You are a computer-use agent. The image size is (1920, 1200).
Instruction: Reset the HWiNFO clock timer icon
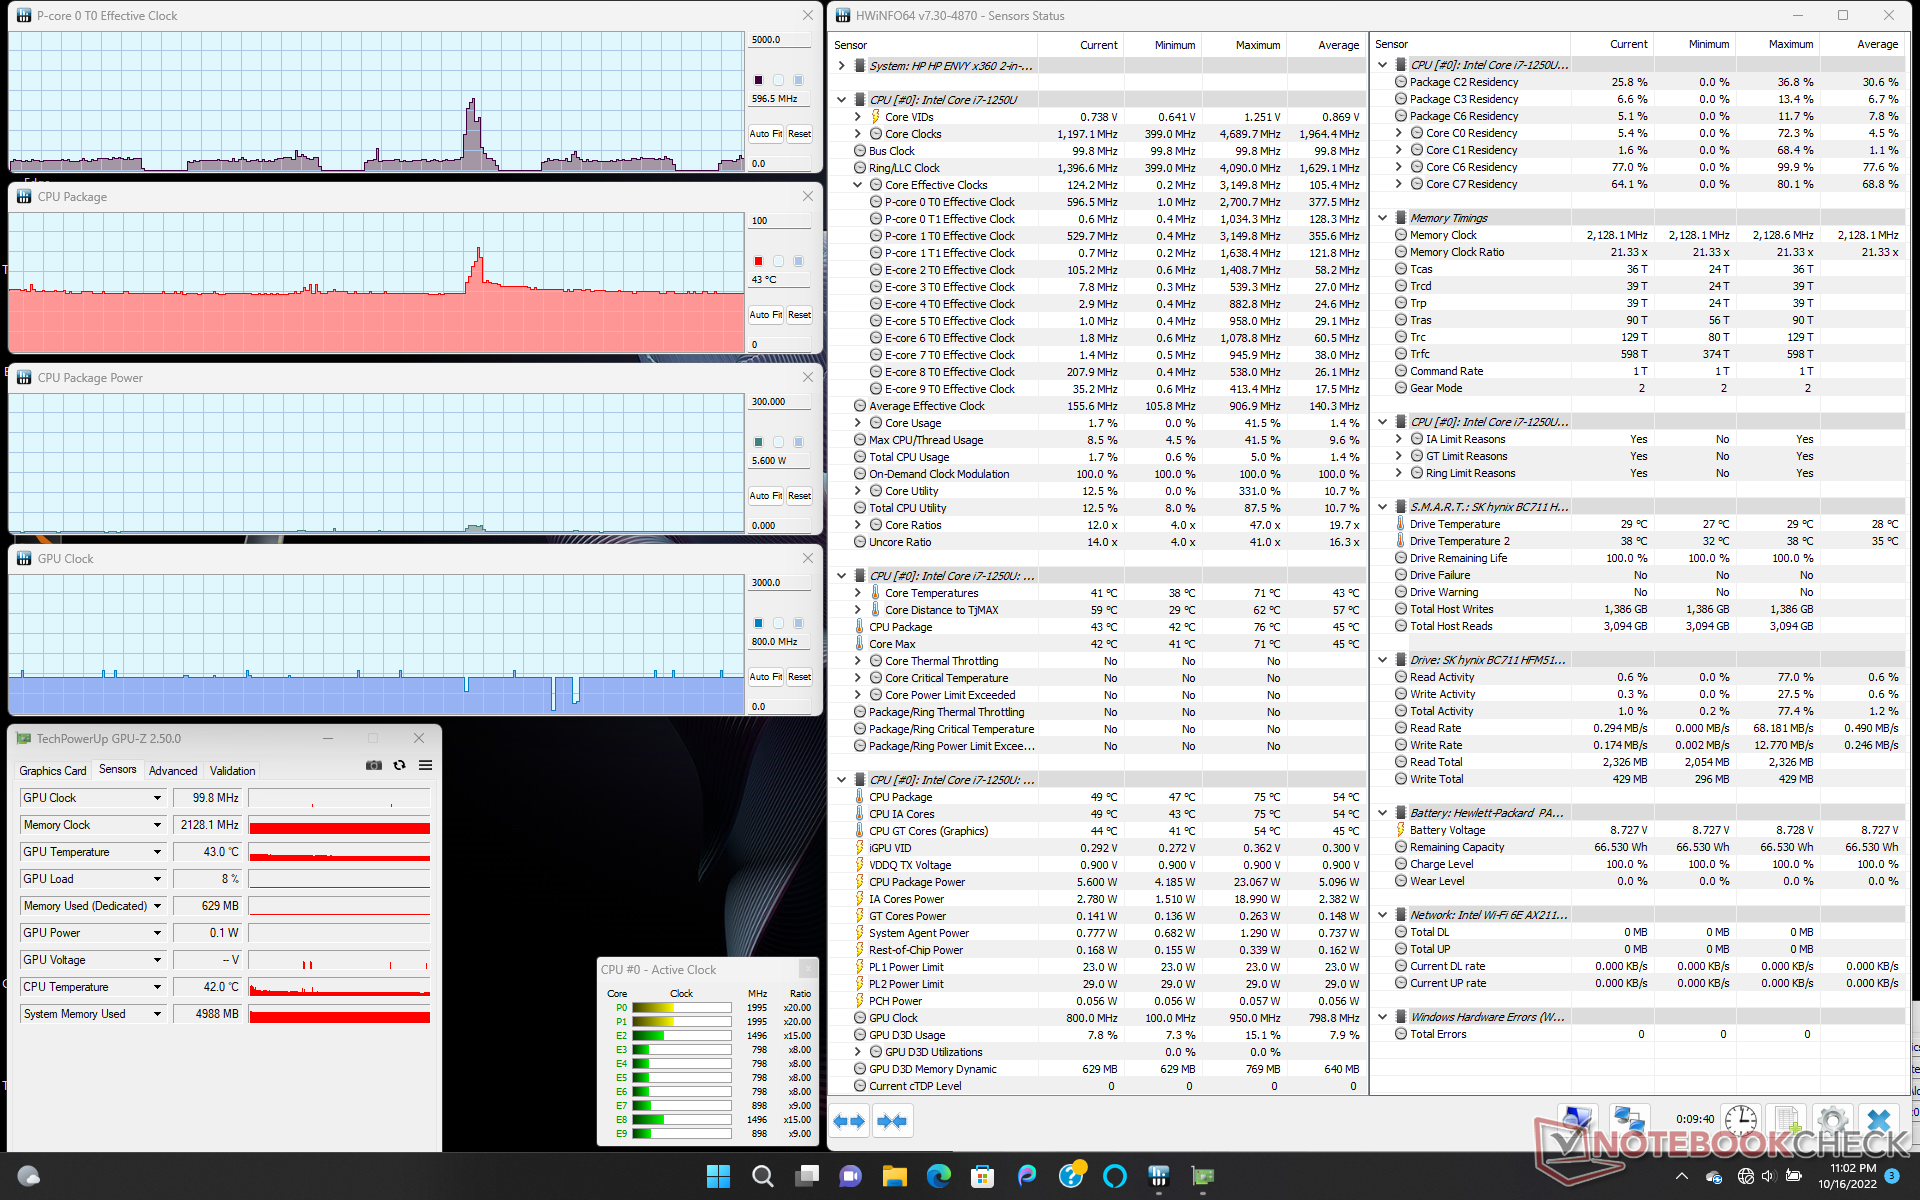[x=1740, y=1120]
